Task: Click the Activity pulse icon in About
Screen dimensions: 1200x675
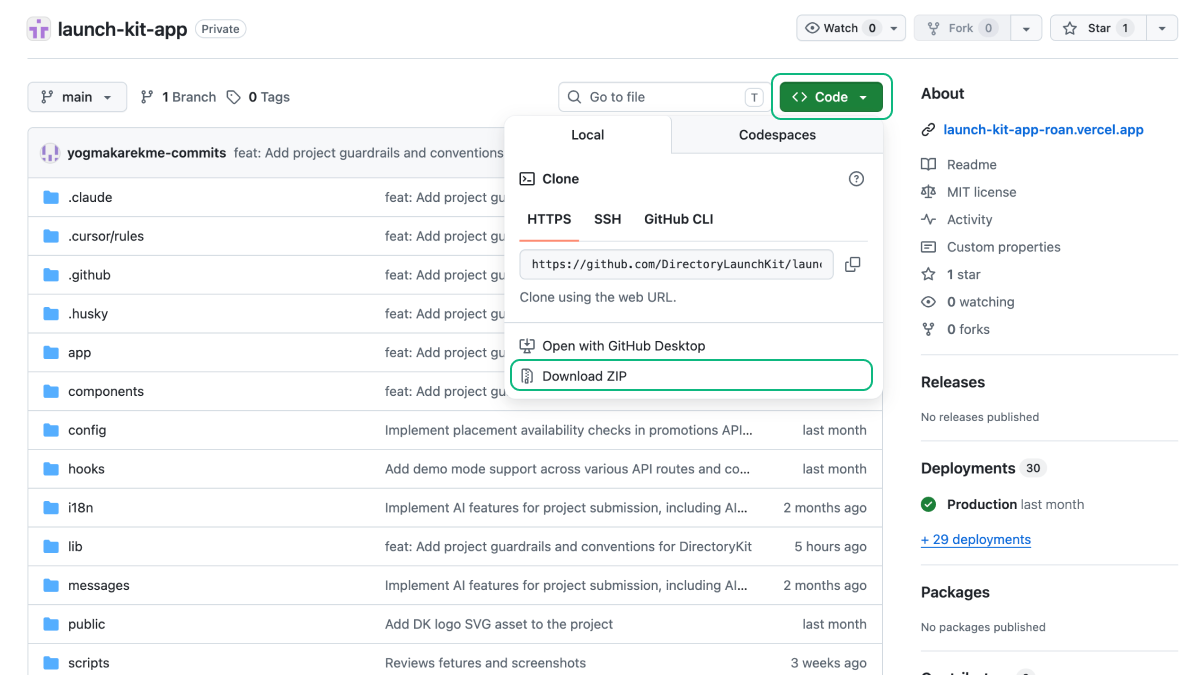Action: click(x=928, y=220)
